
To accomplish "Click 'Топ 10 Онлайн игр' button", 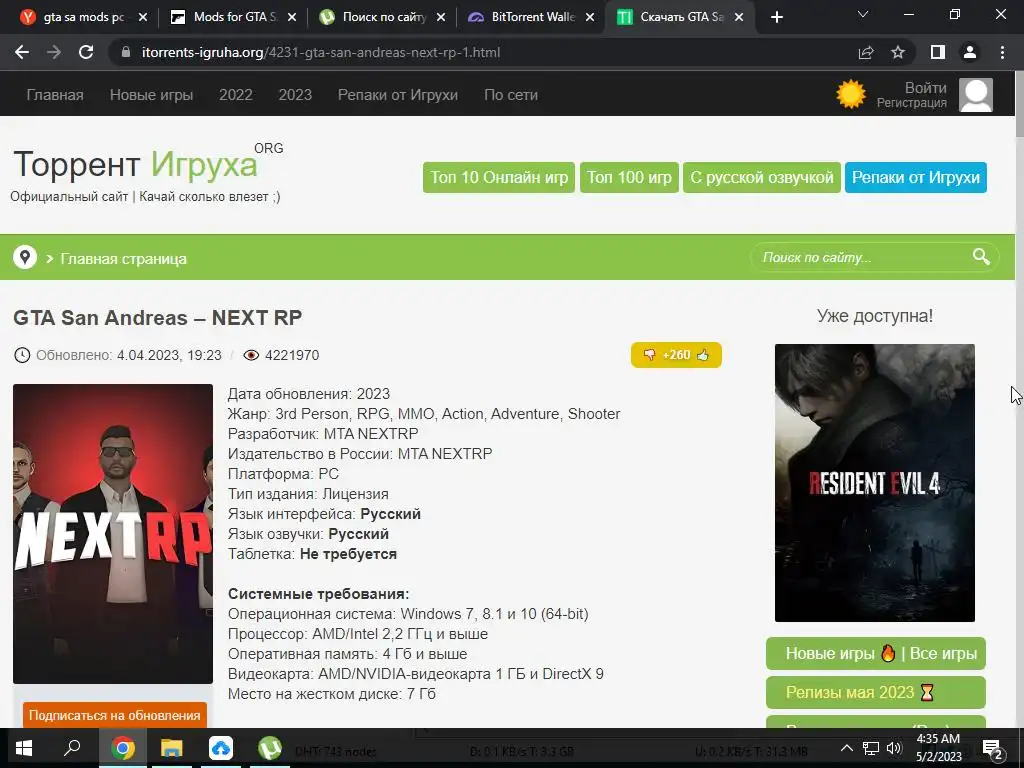I will (499, 177).
